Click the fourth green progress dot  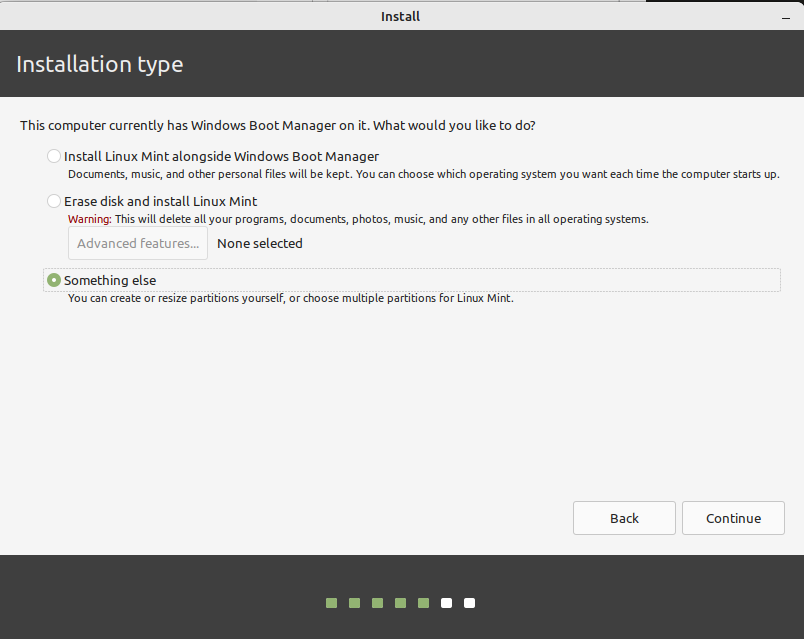pos(400,603)
